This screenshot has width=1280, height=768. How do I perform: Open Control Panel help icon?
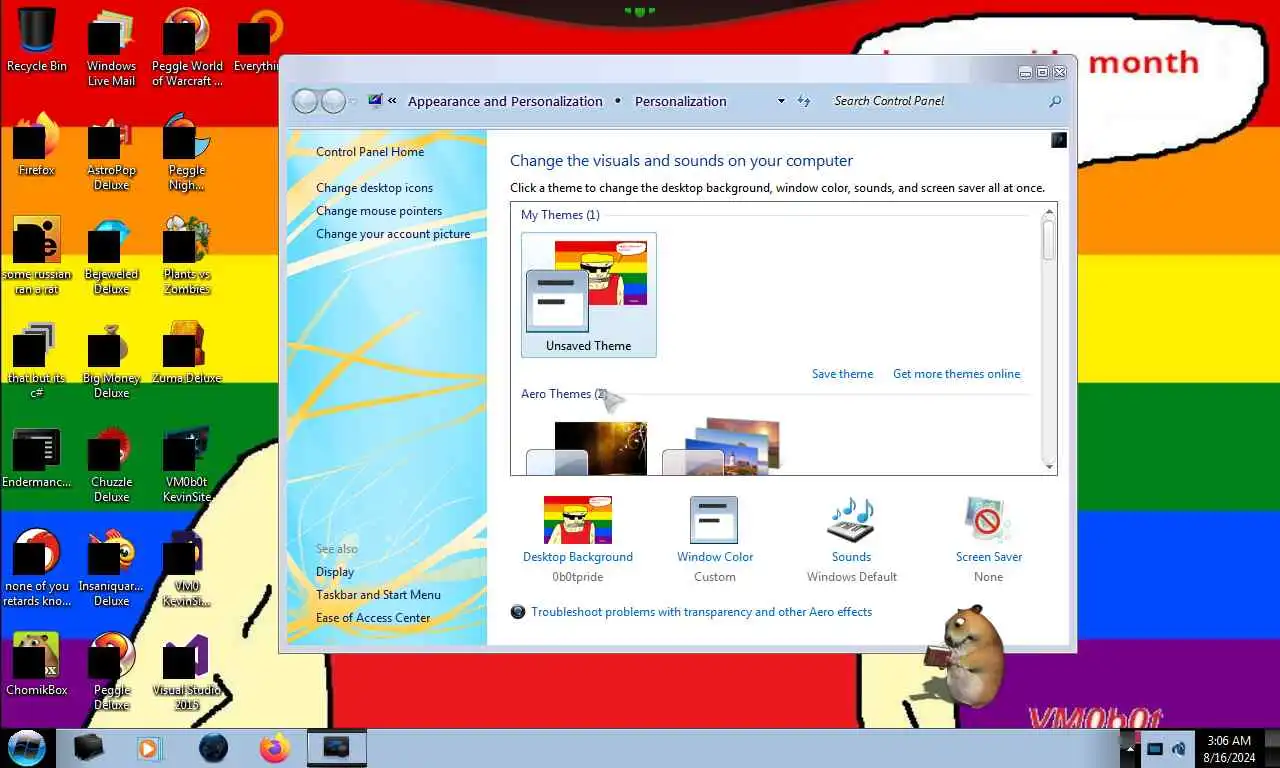click(x=1059, y=141)
